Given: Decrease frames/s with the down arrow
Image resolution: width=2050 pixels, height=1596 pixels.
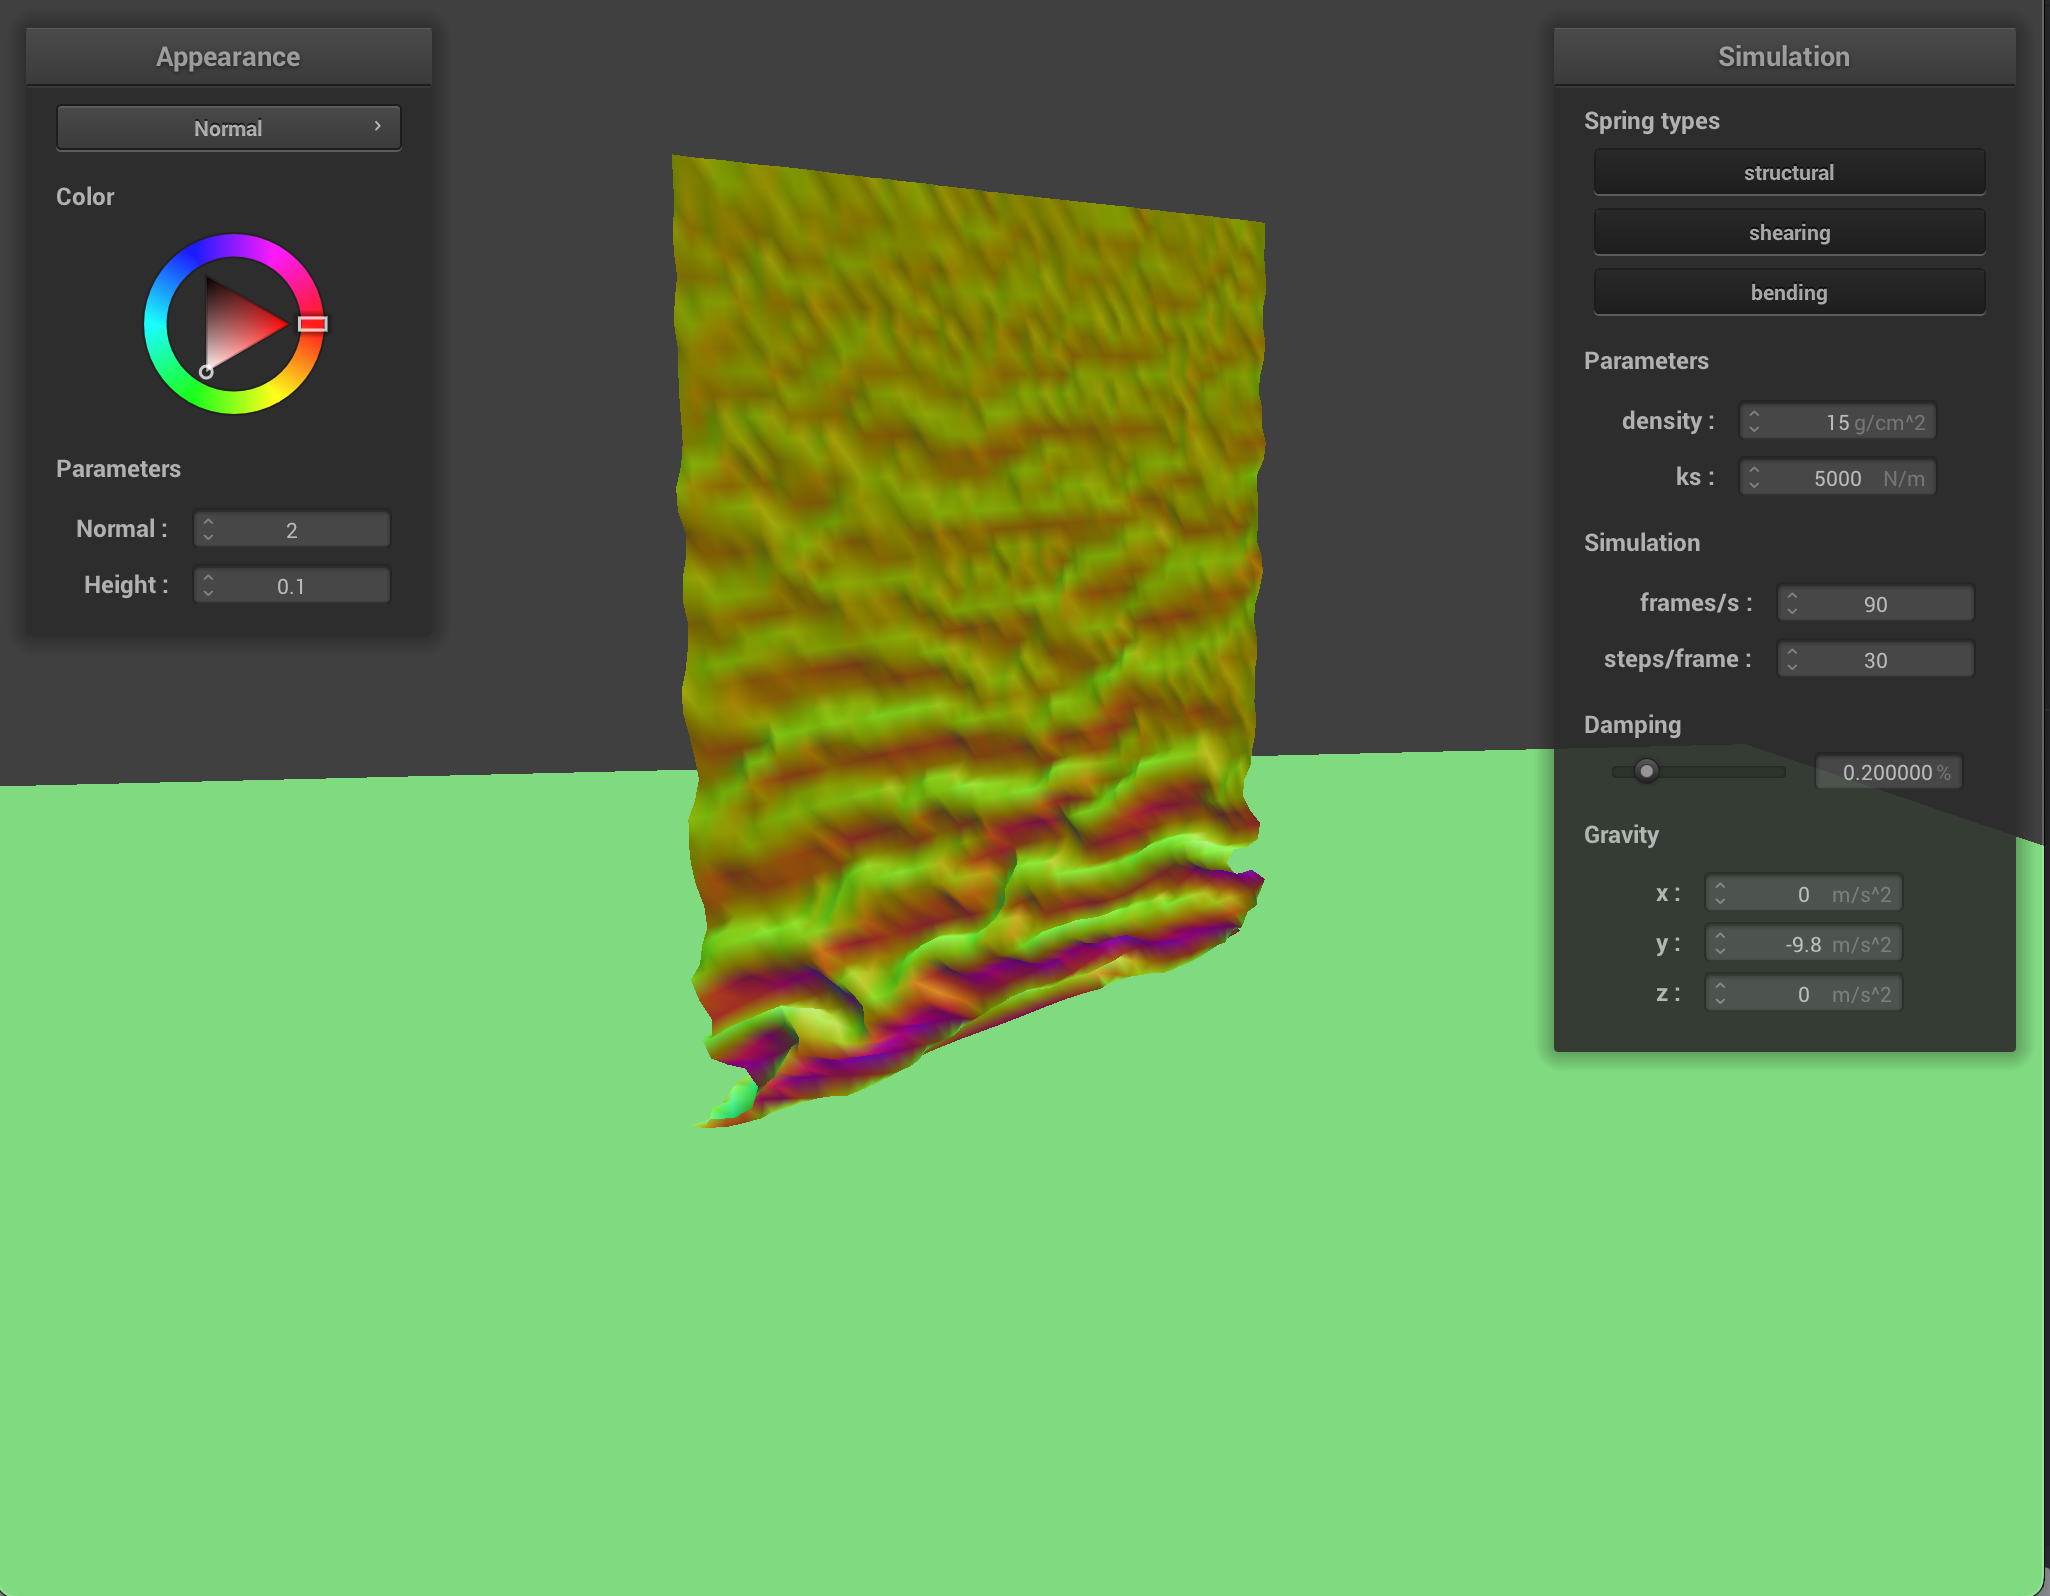Looking at the screenshot, I should [x=1792, y=612].
